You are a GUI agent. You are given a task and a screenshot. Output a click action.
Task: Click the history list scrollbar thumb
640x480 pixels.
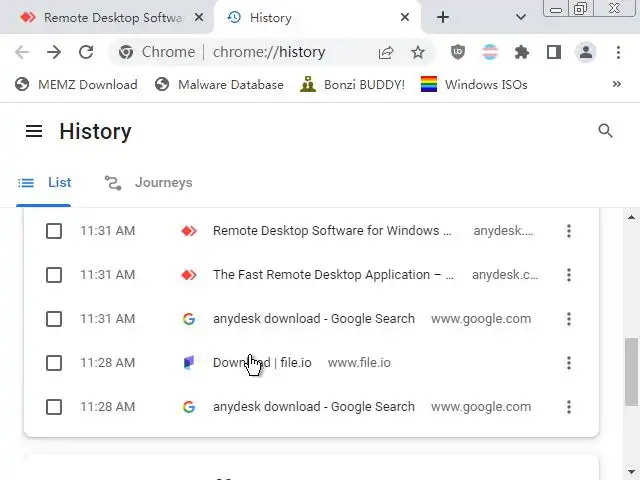631,371
